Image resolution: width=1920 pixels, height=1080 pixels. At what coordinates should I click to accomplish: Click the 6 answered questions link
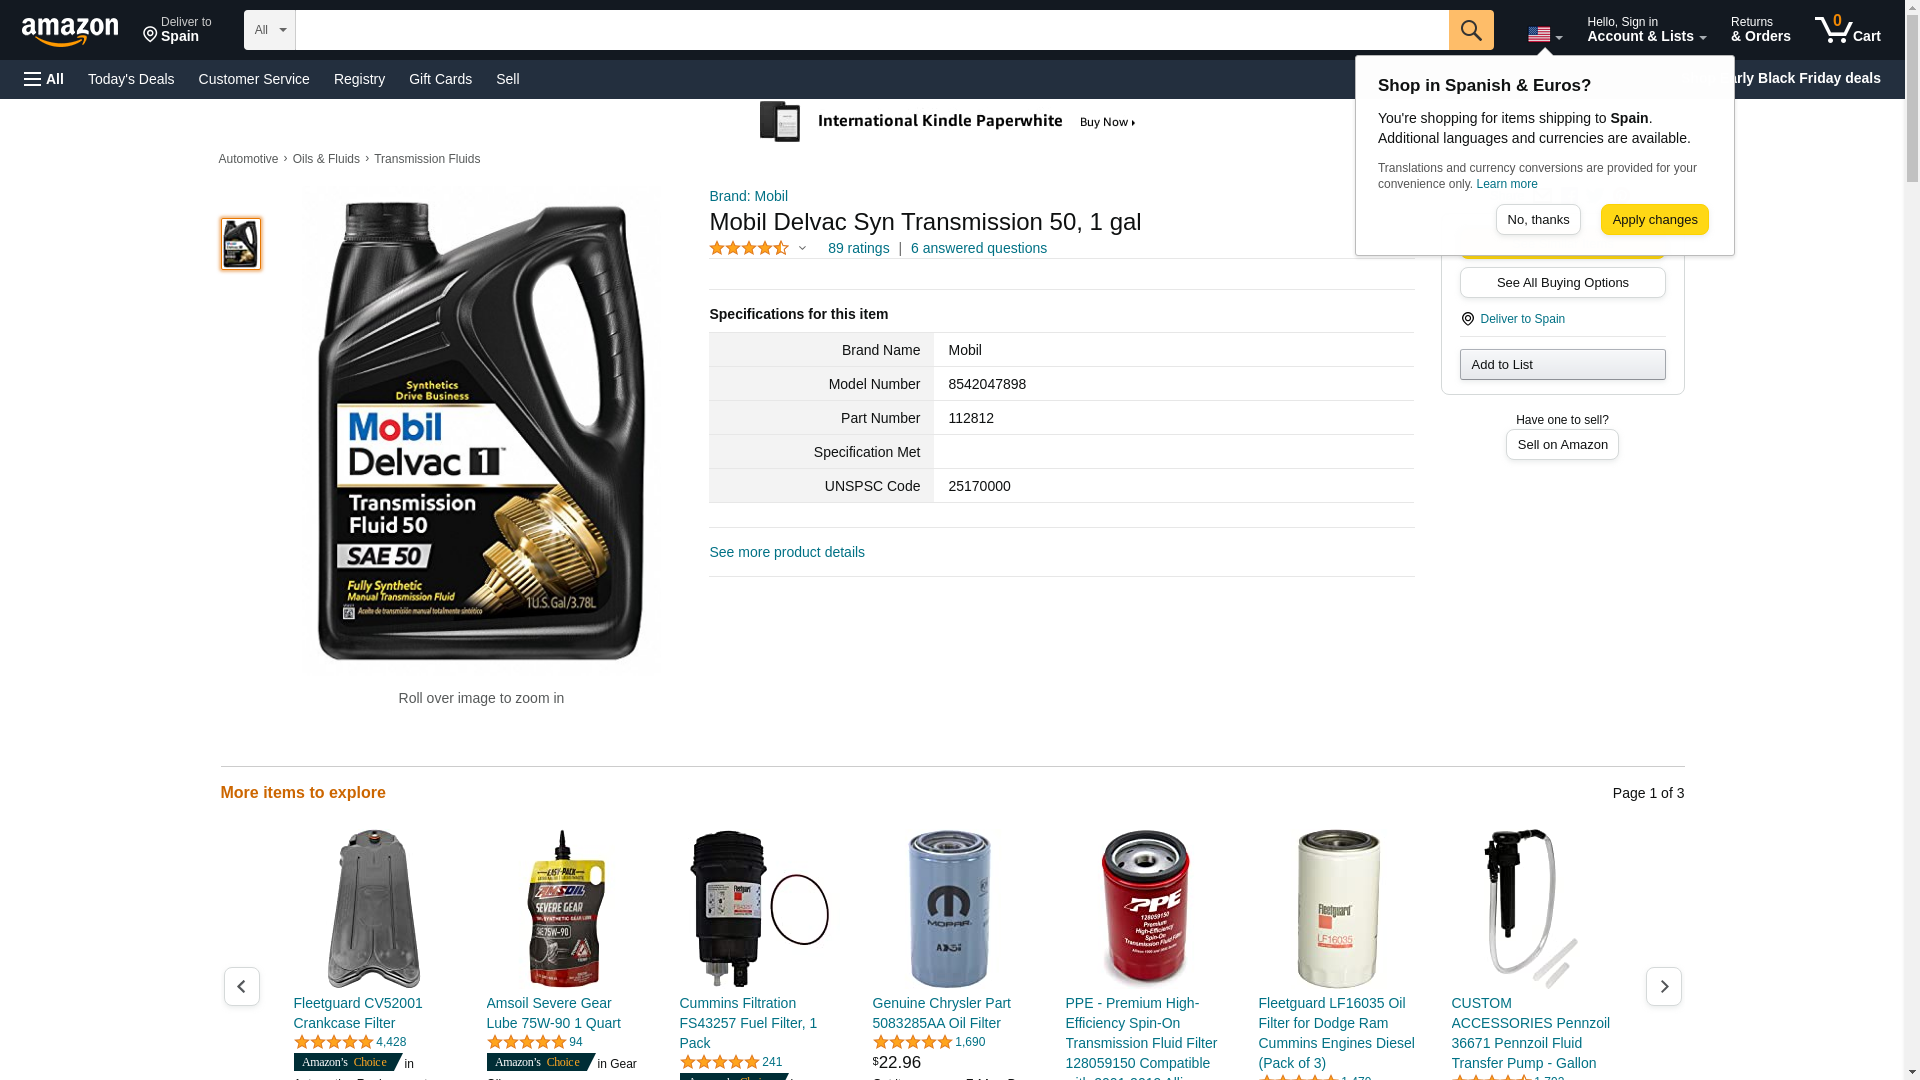[x=978, y=248]
